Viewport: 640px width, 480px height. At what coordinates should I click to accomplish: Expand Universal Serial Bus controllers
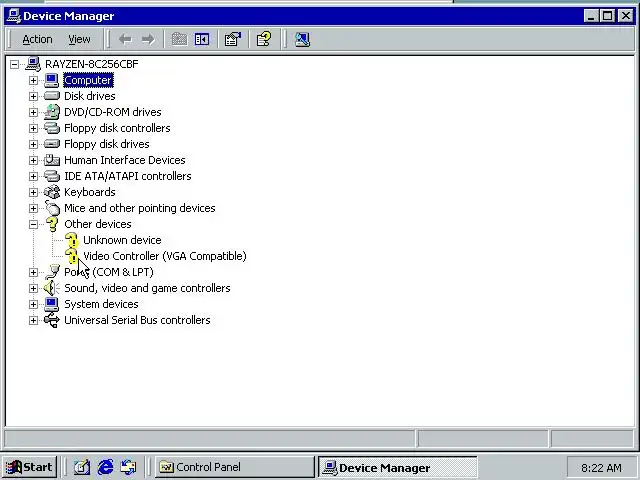click(x=33, y=320)
